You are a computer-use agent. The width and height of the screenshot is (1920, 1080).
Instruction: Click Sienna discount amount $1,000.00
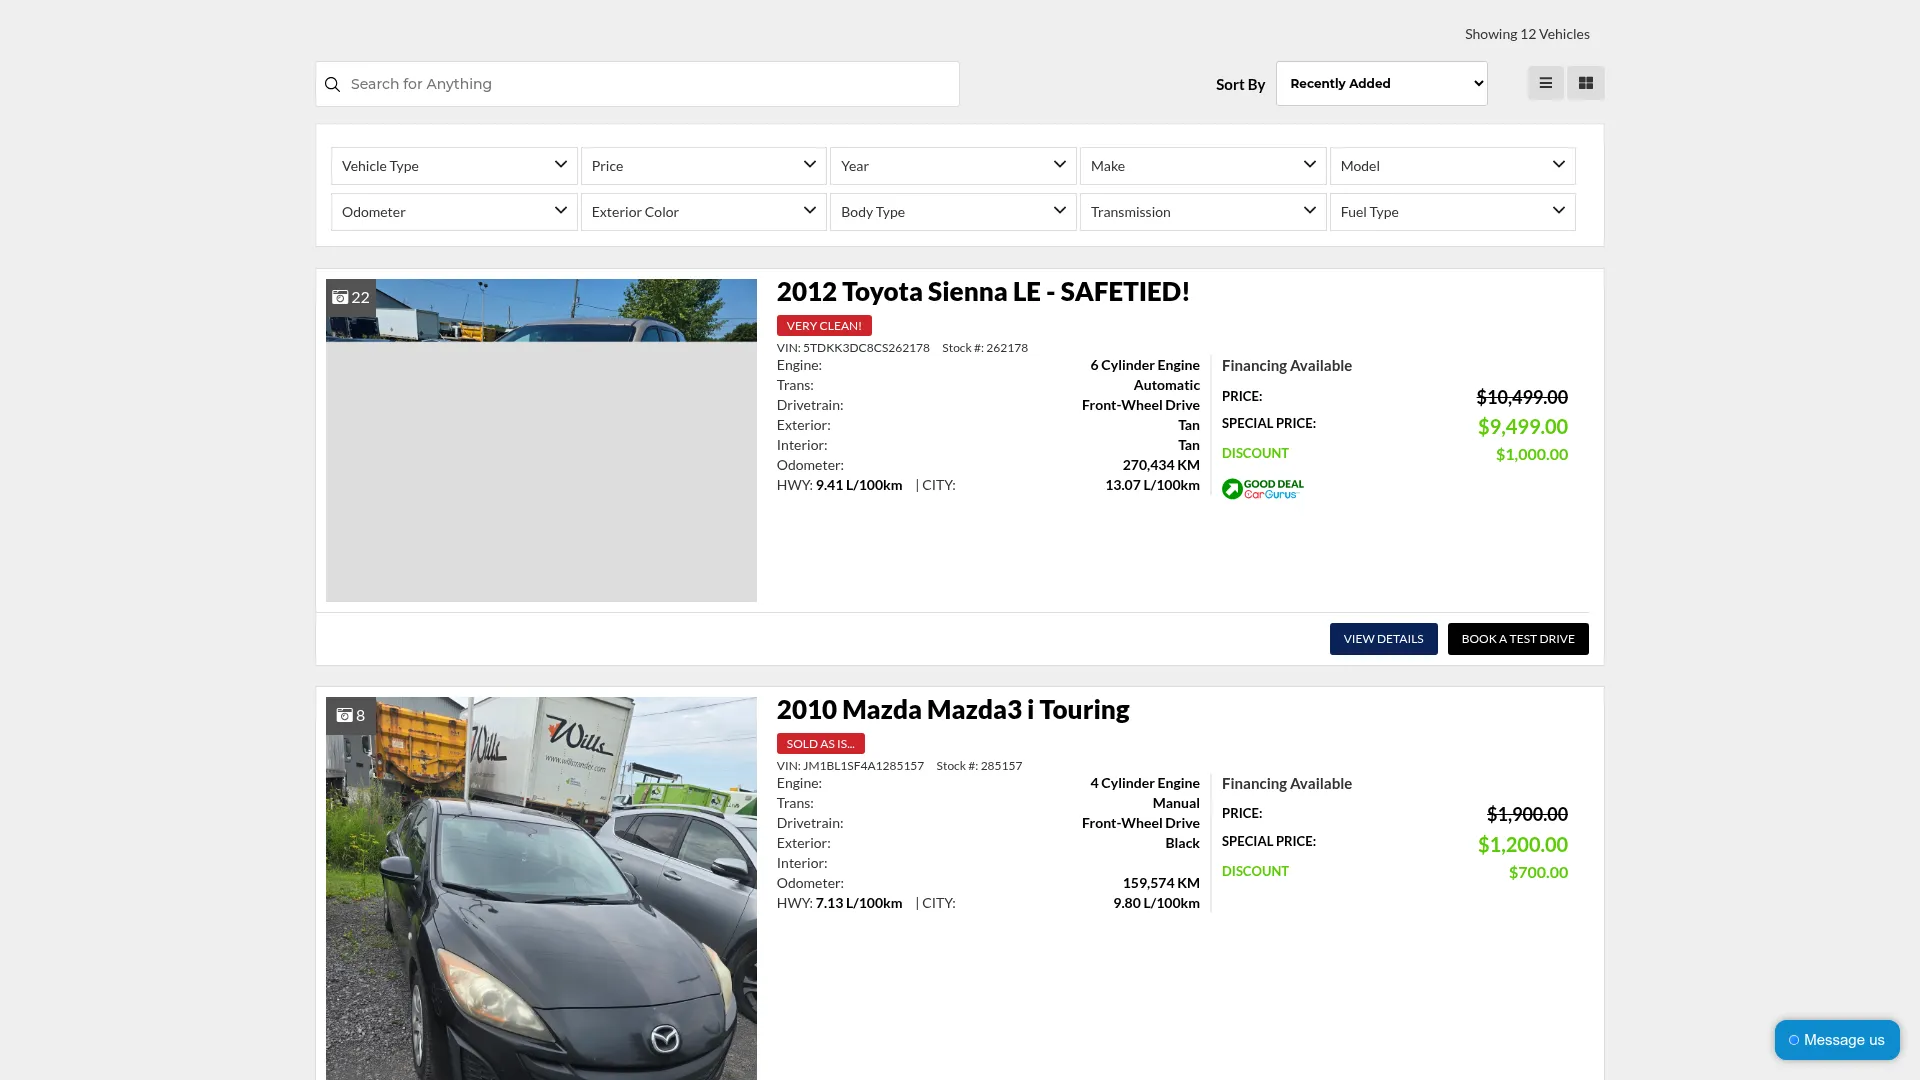[1532, 454]
